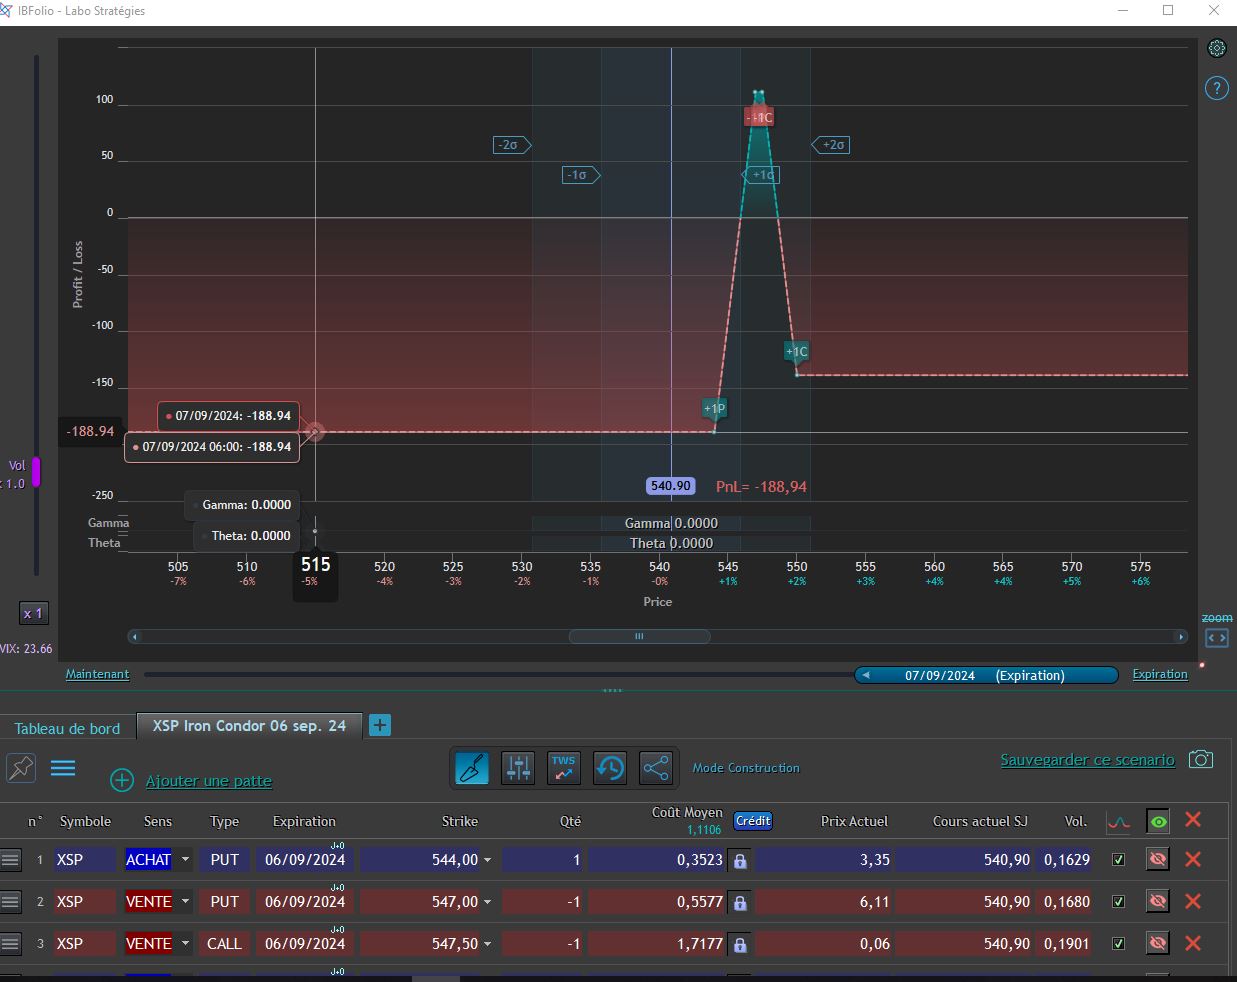Toggle the green eye in table header
1237x982 pixels.
point(1158,822)
